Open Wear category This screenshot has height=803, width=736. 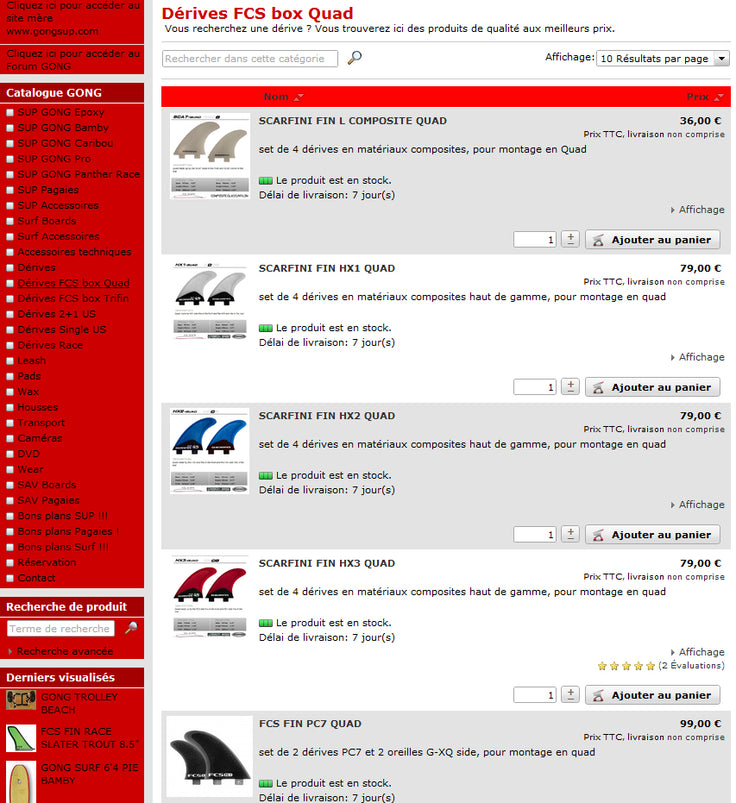pyautogui.click(x=30, y=469)
